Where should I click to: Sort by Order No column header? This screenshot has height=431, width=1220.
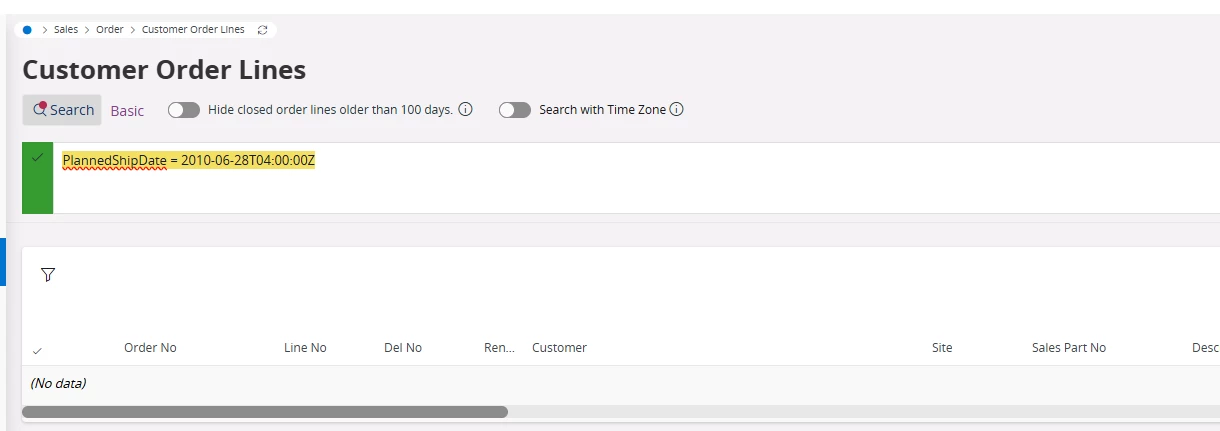(150, 348)
